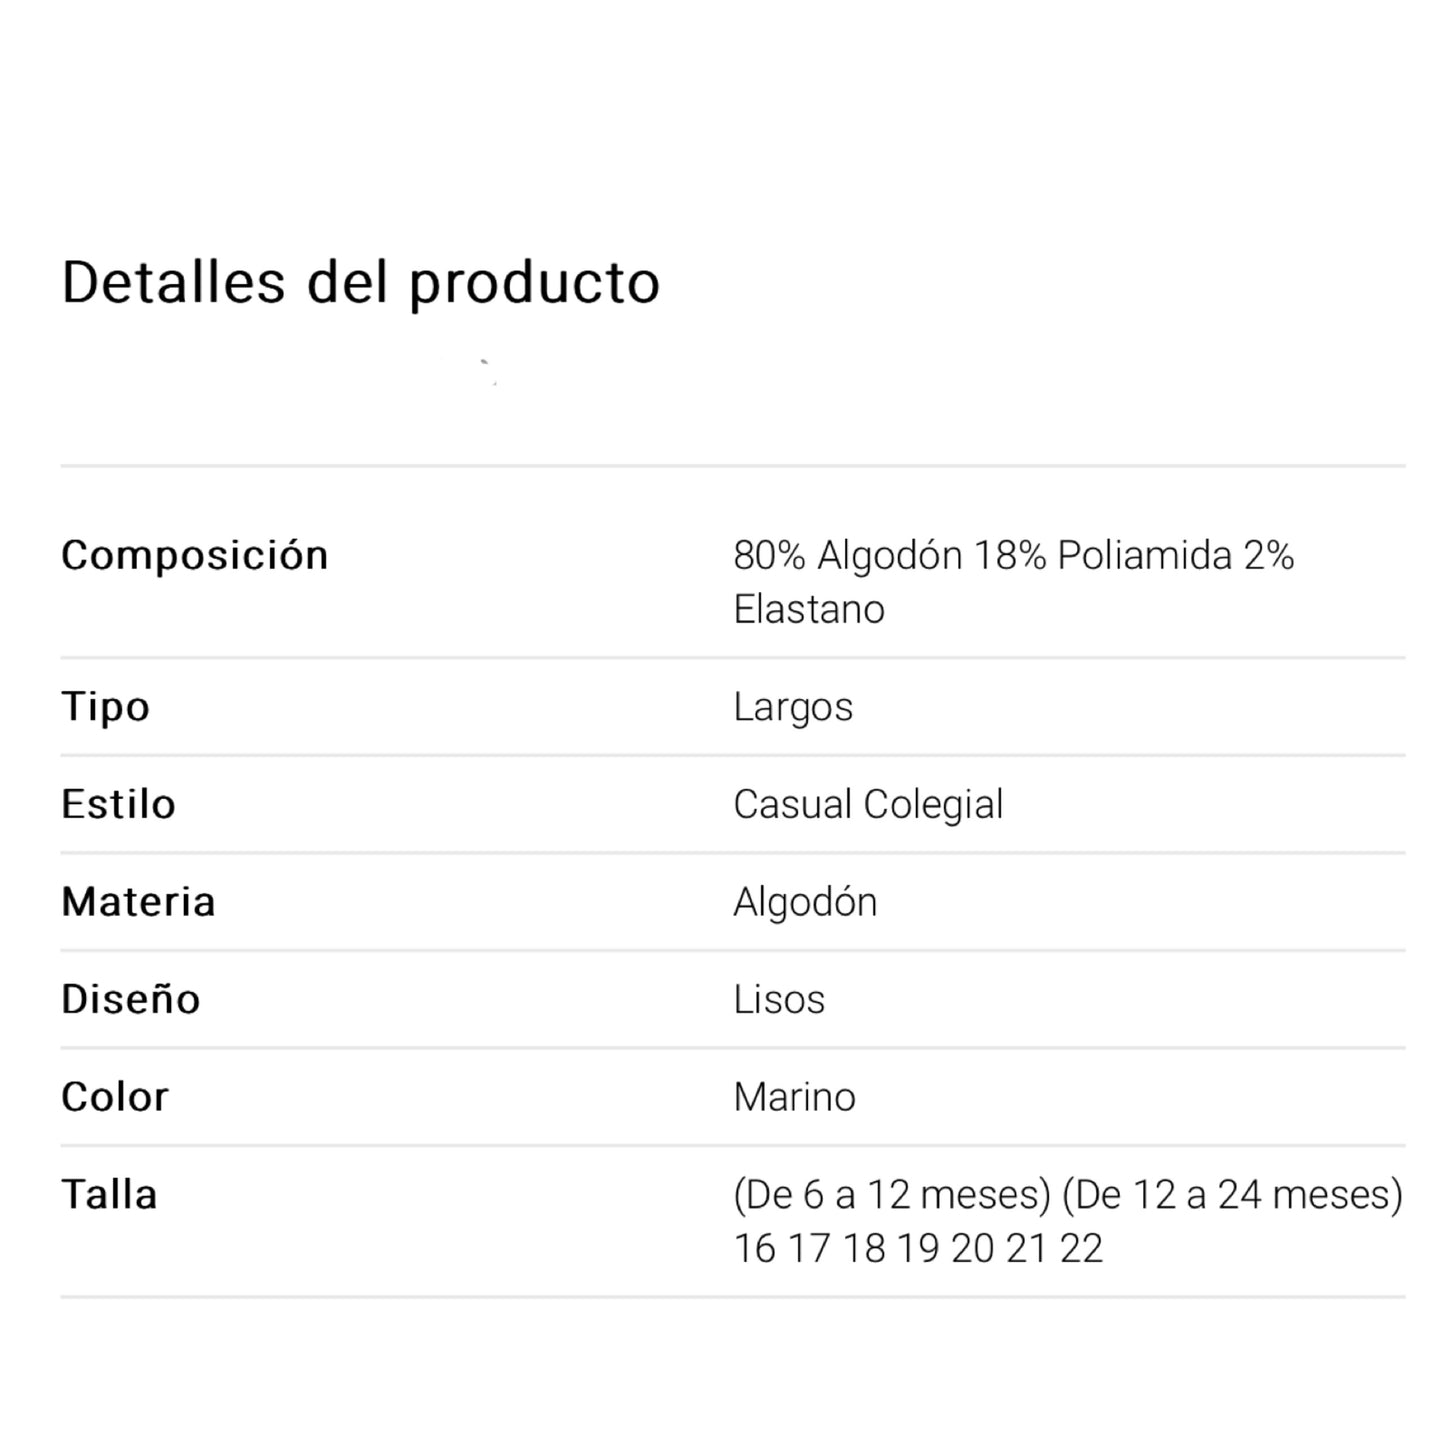Click the "Lisos" design value

779,999
